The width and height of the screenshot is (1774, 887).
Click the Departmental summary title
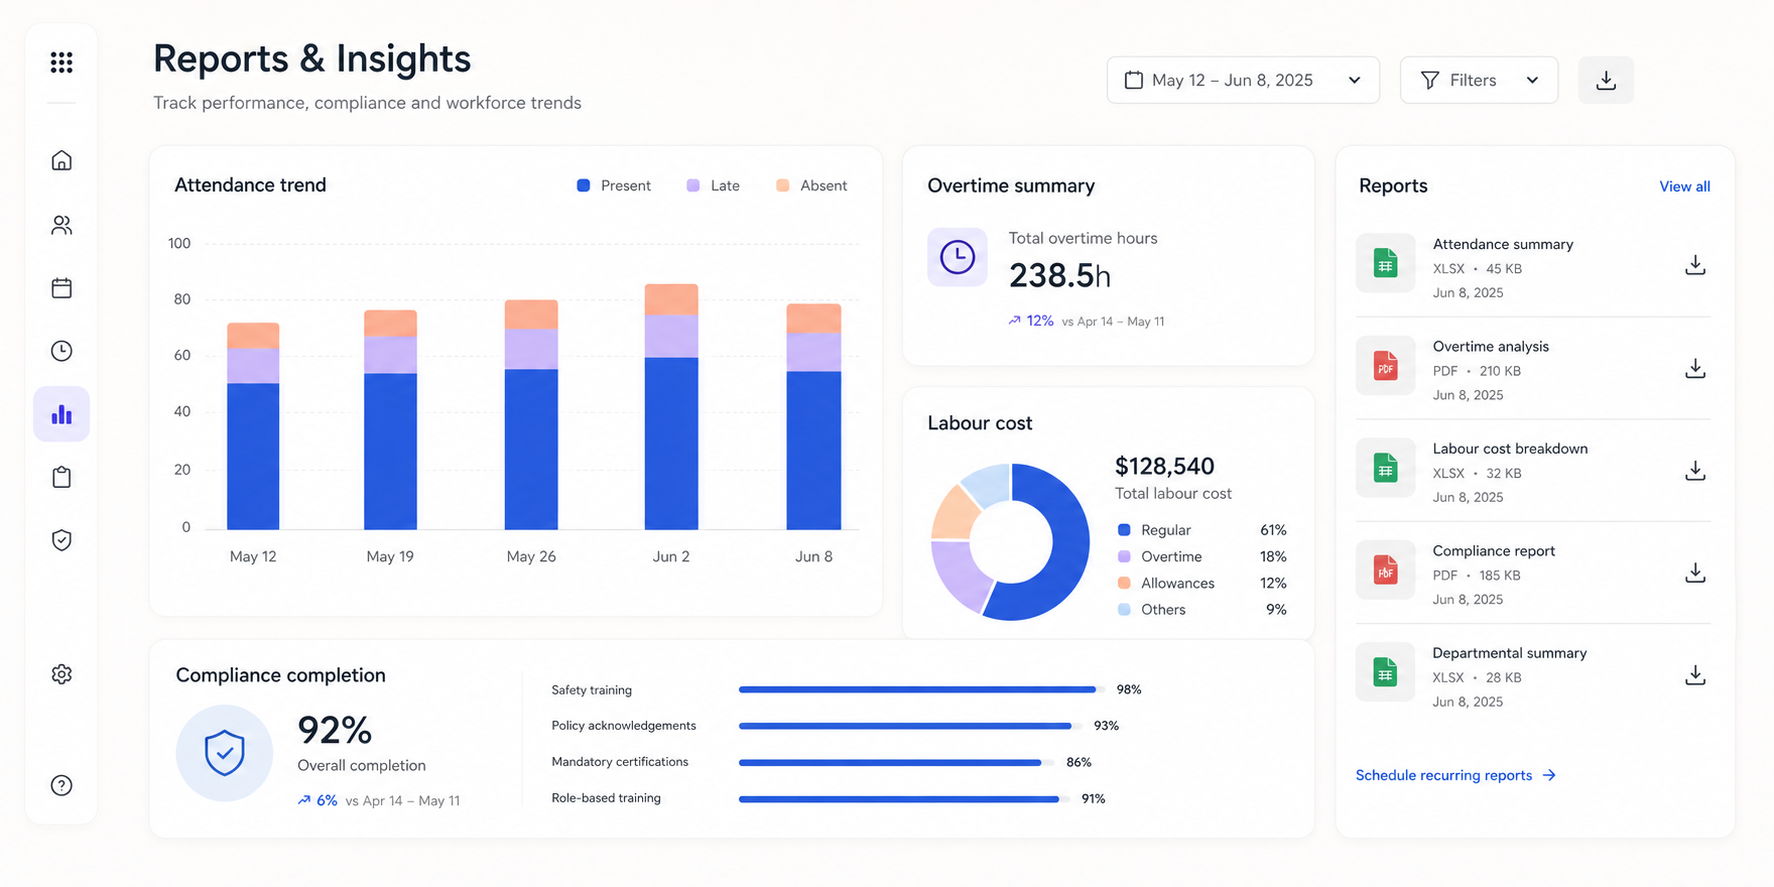coord(1509,653)
